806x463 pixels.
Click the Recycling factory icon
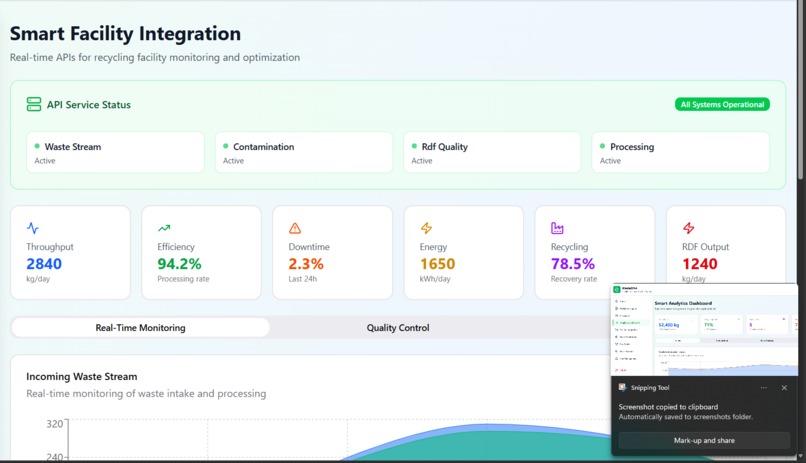point(557,228)
